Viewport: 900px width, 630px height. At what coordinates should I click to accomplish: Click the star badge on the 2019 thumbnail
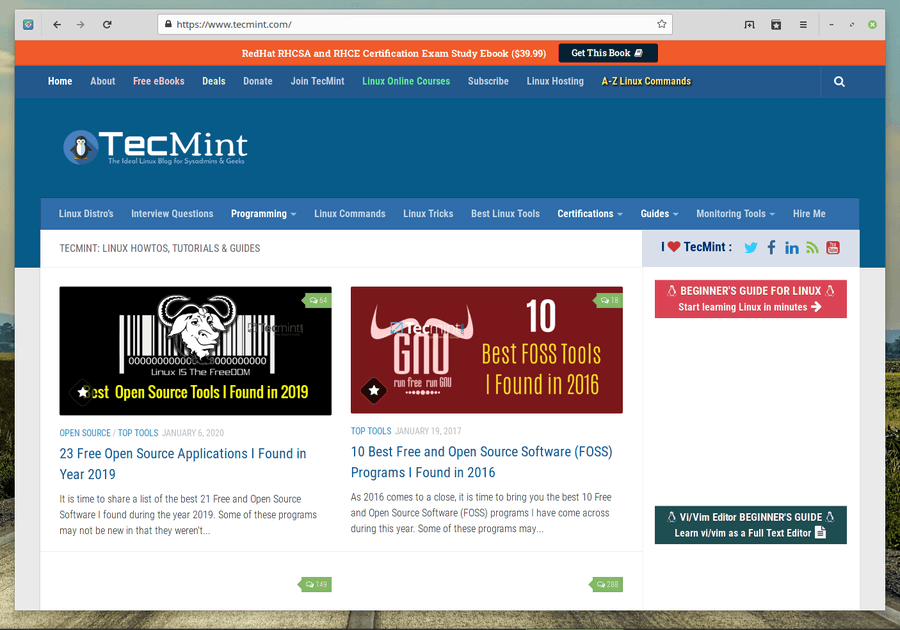tap(83, 392)
